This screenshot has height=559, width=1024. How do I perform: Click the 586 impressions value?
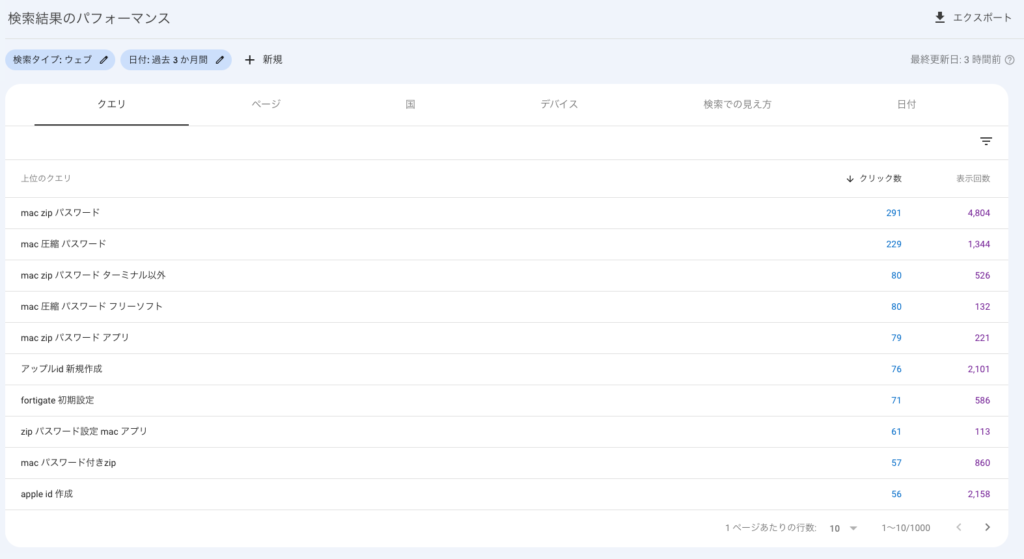click(982, 400)
